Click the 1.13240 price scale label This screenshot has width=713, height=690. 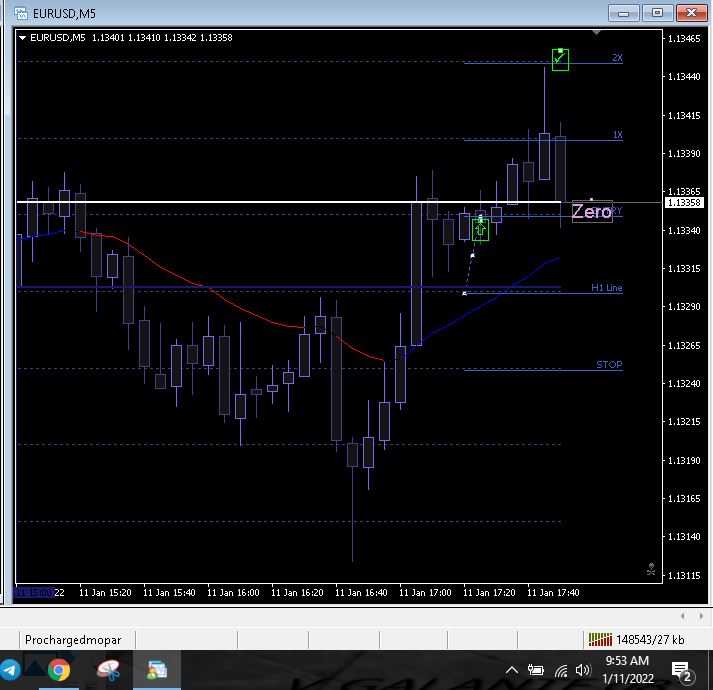(x=683, y=384)
